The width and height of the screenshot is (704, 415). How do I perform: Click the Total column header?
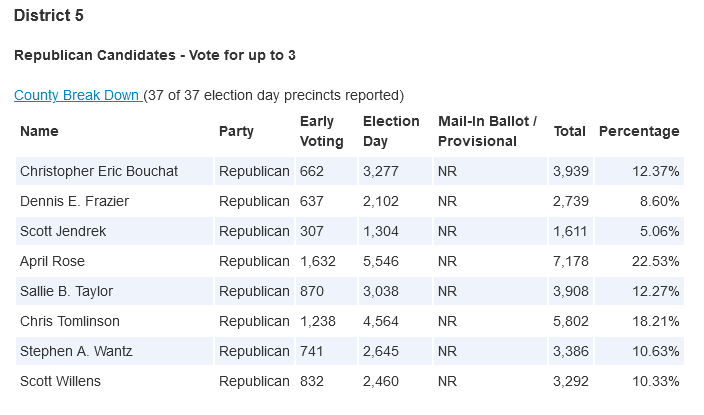(569, 131)
